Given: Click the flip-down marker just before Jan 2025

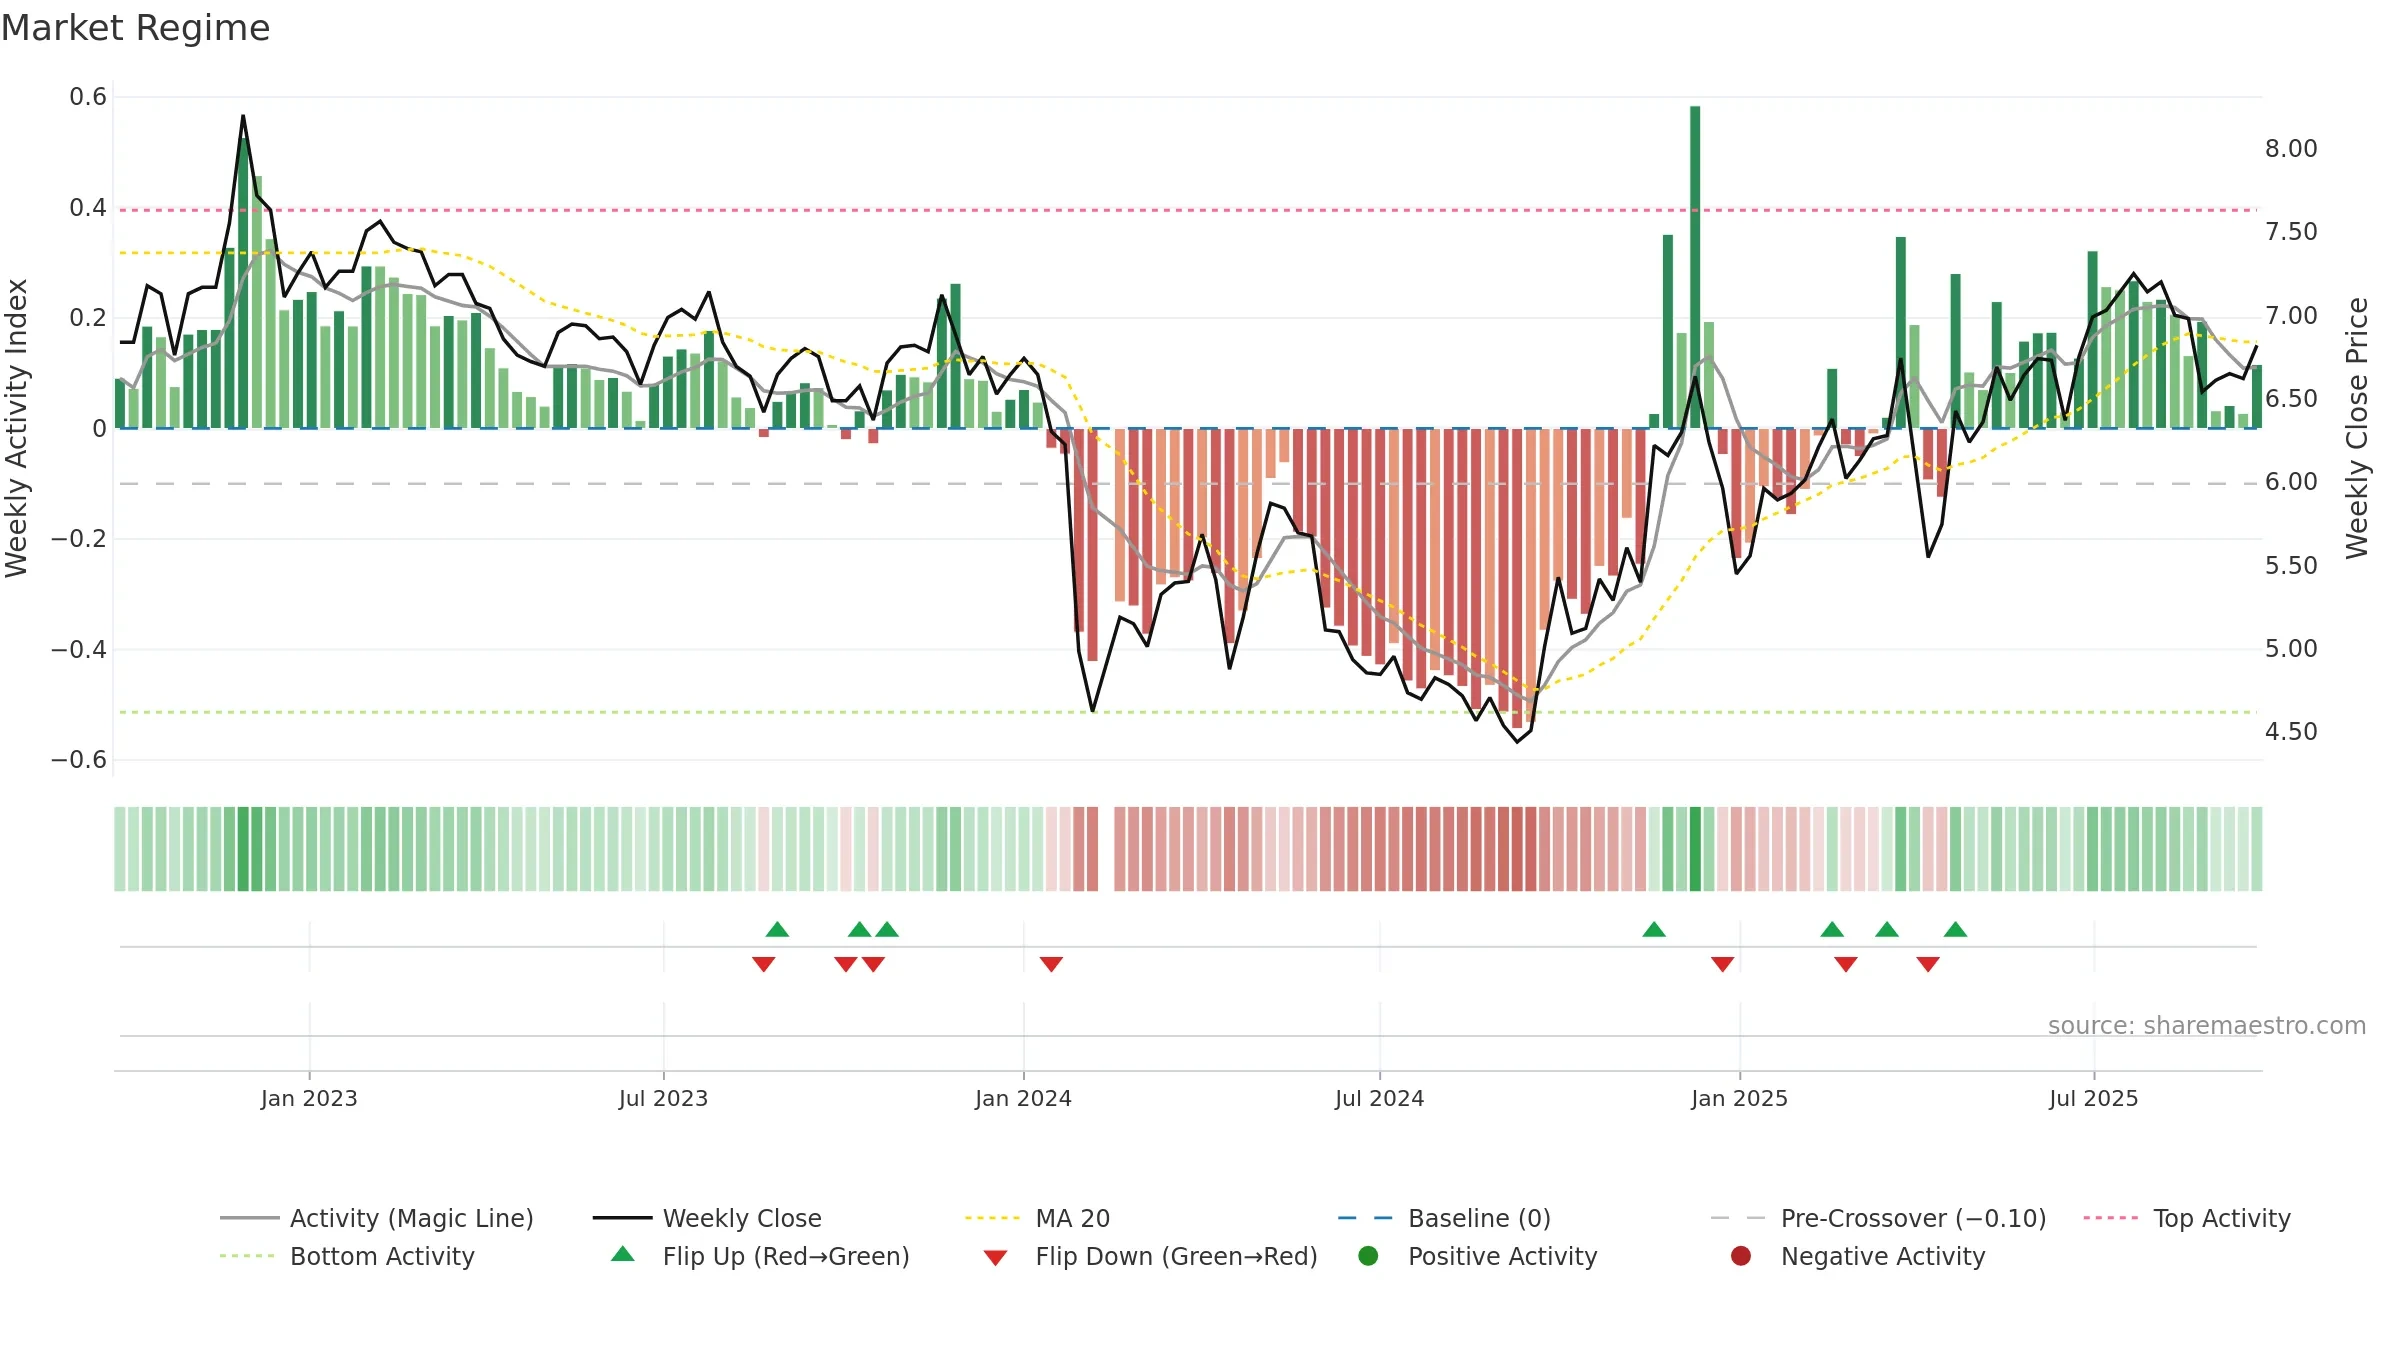Looking at the screenshot, I should coord(1722,964).
